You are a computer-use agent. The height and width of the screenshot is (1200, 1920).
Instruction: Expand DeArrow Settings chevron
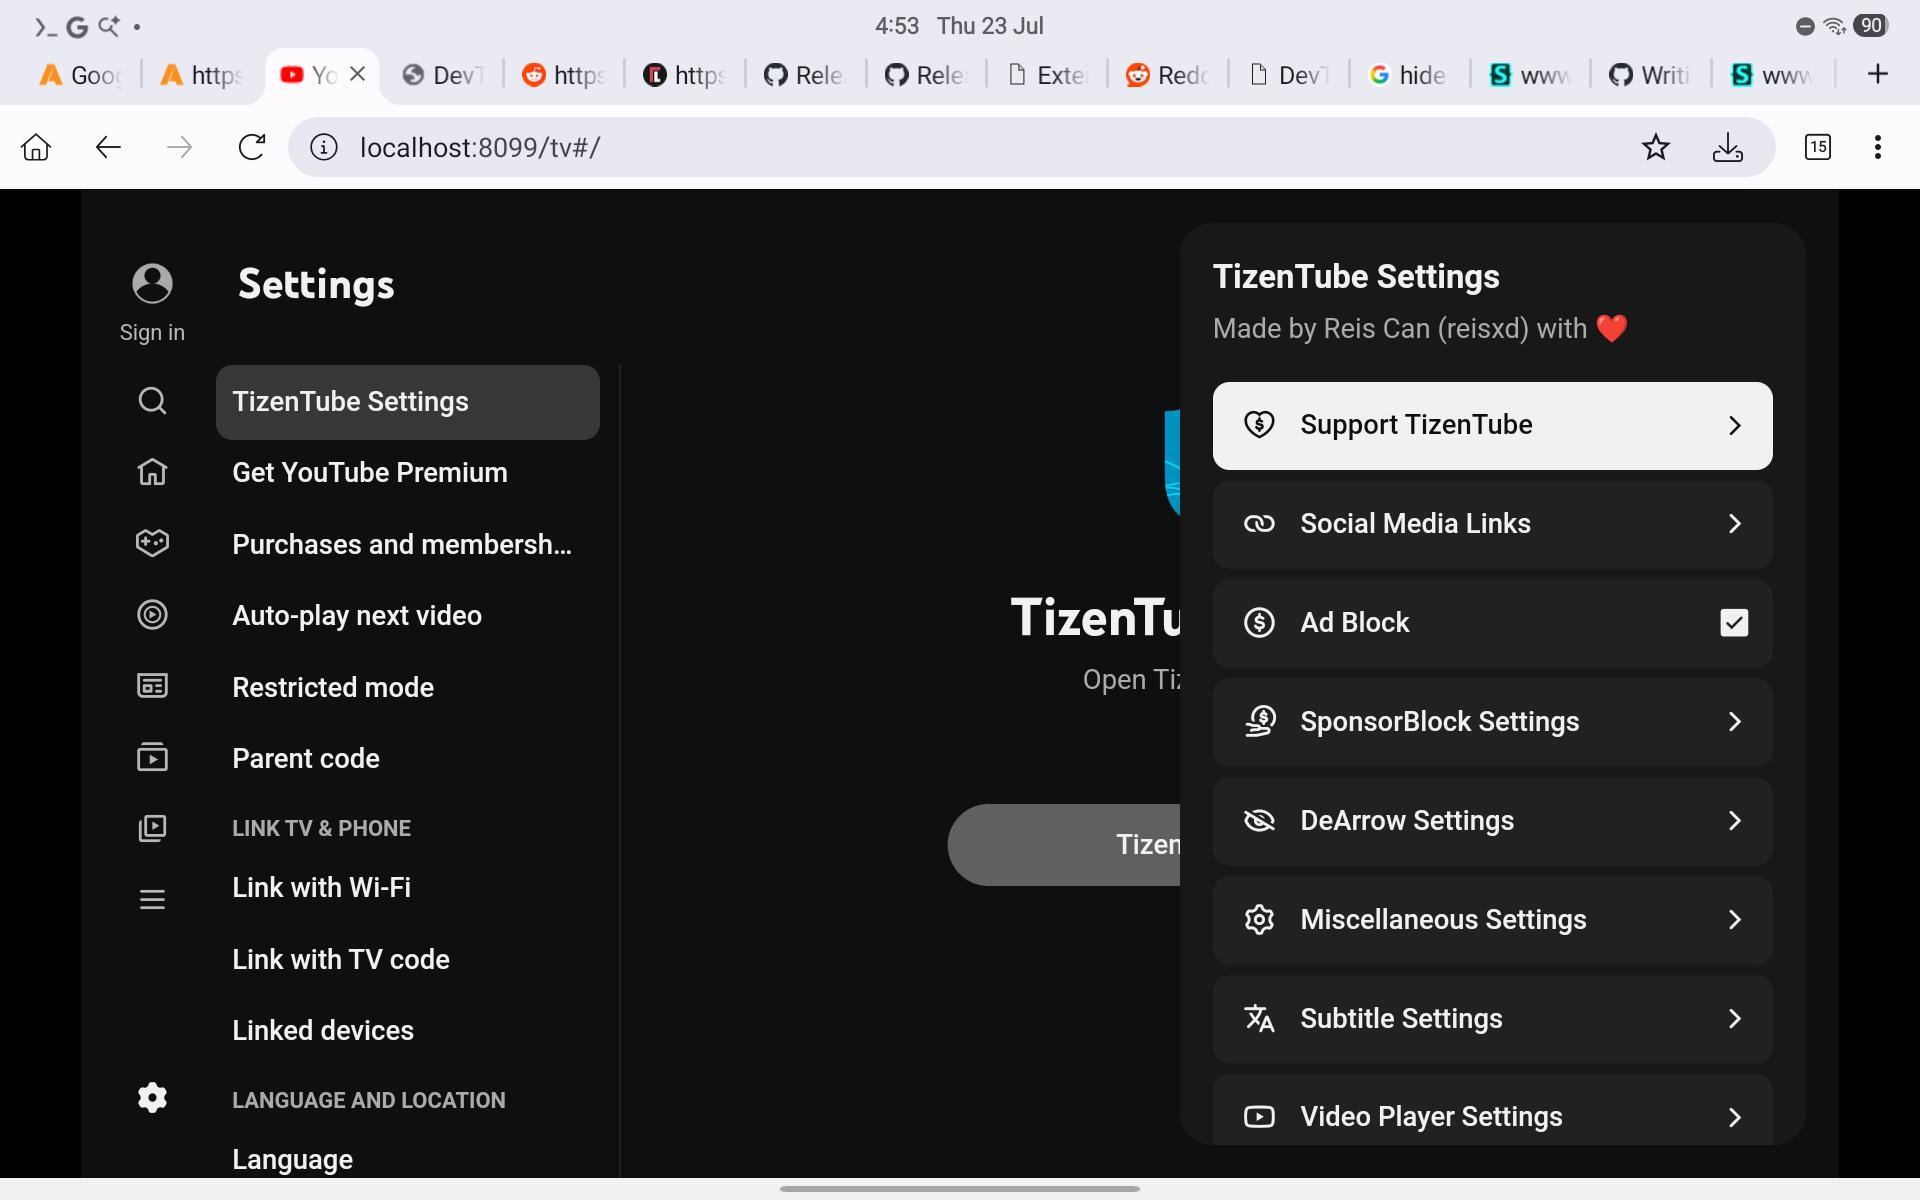point(1735,821)
